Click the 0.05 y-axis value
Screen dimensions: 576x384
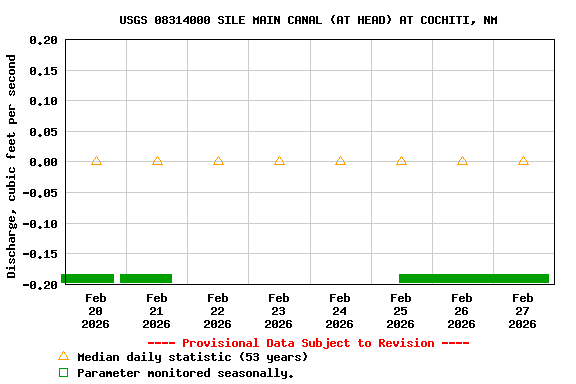click(43, 132)
